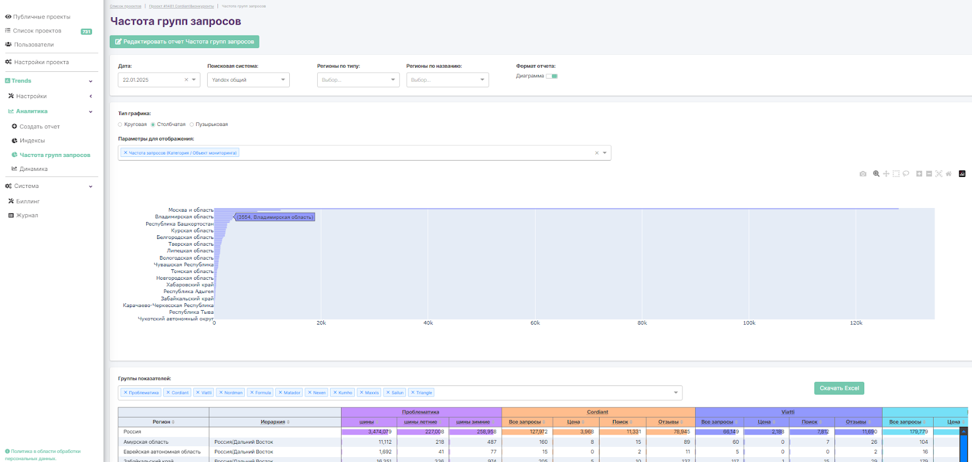Viewport: 972px width, 462px height.
Task: Click Autoscale icon in chart toolbar
Action: tap(939, 174)
